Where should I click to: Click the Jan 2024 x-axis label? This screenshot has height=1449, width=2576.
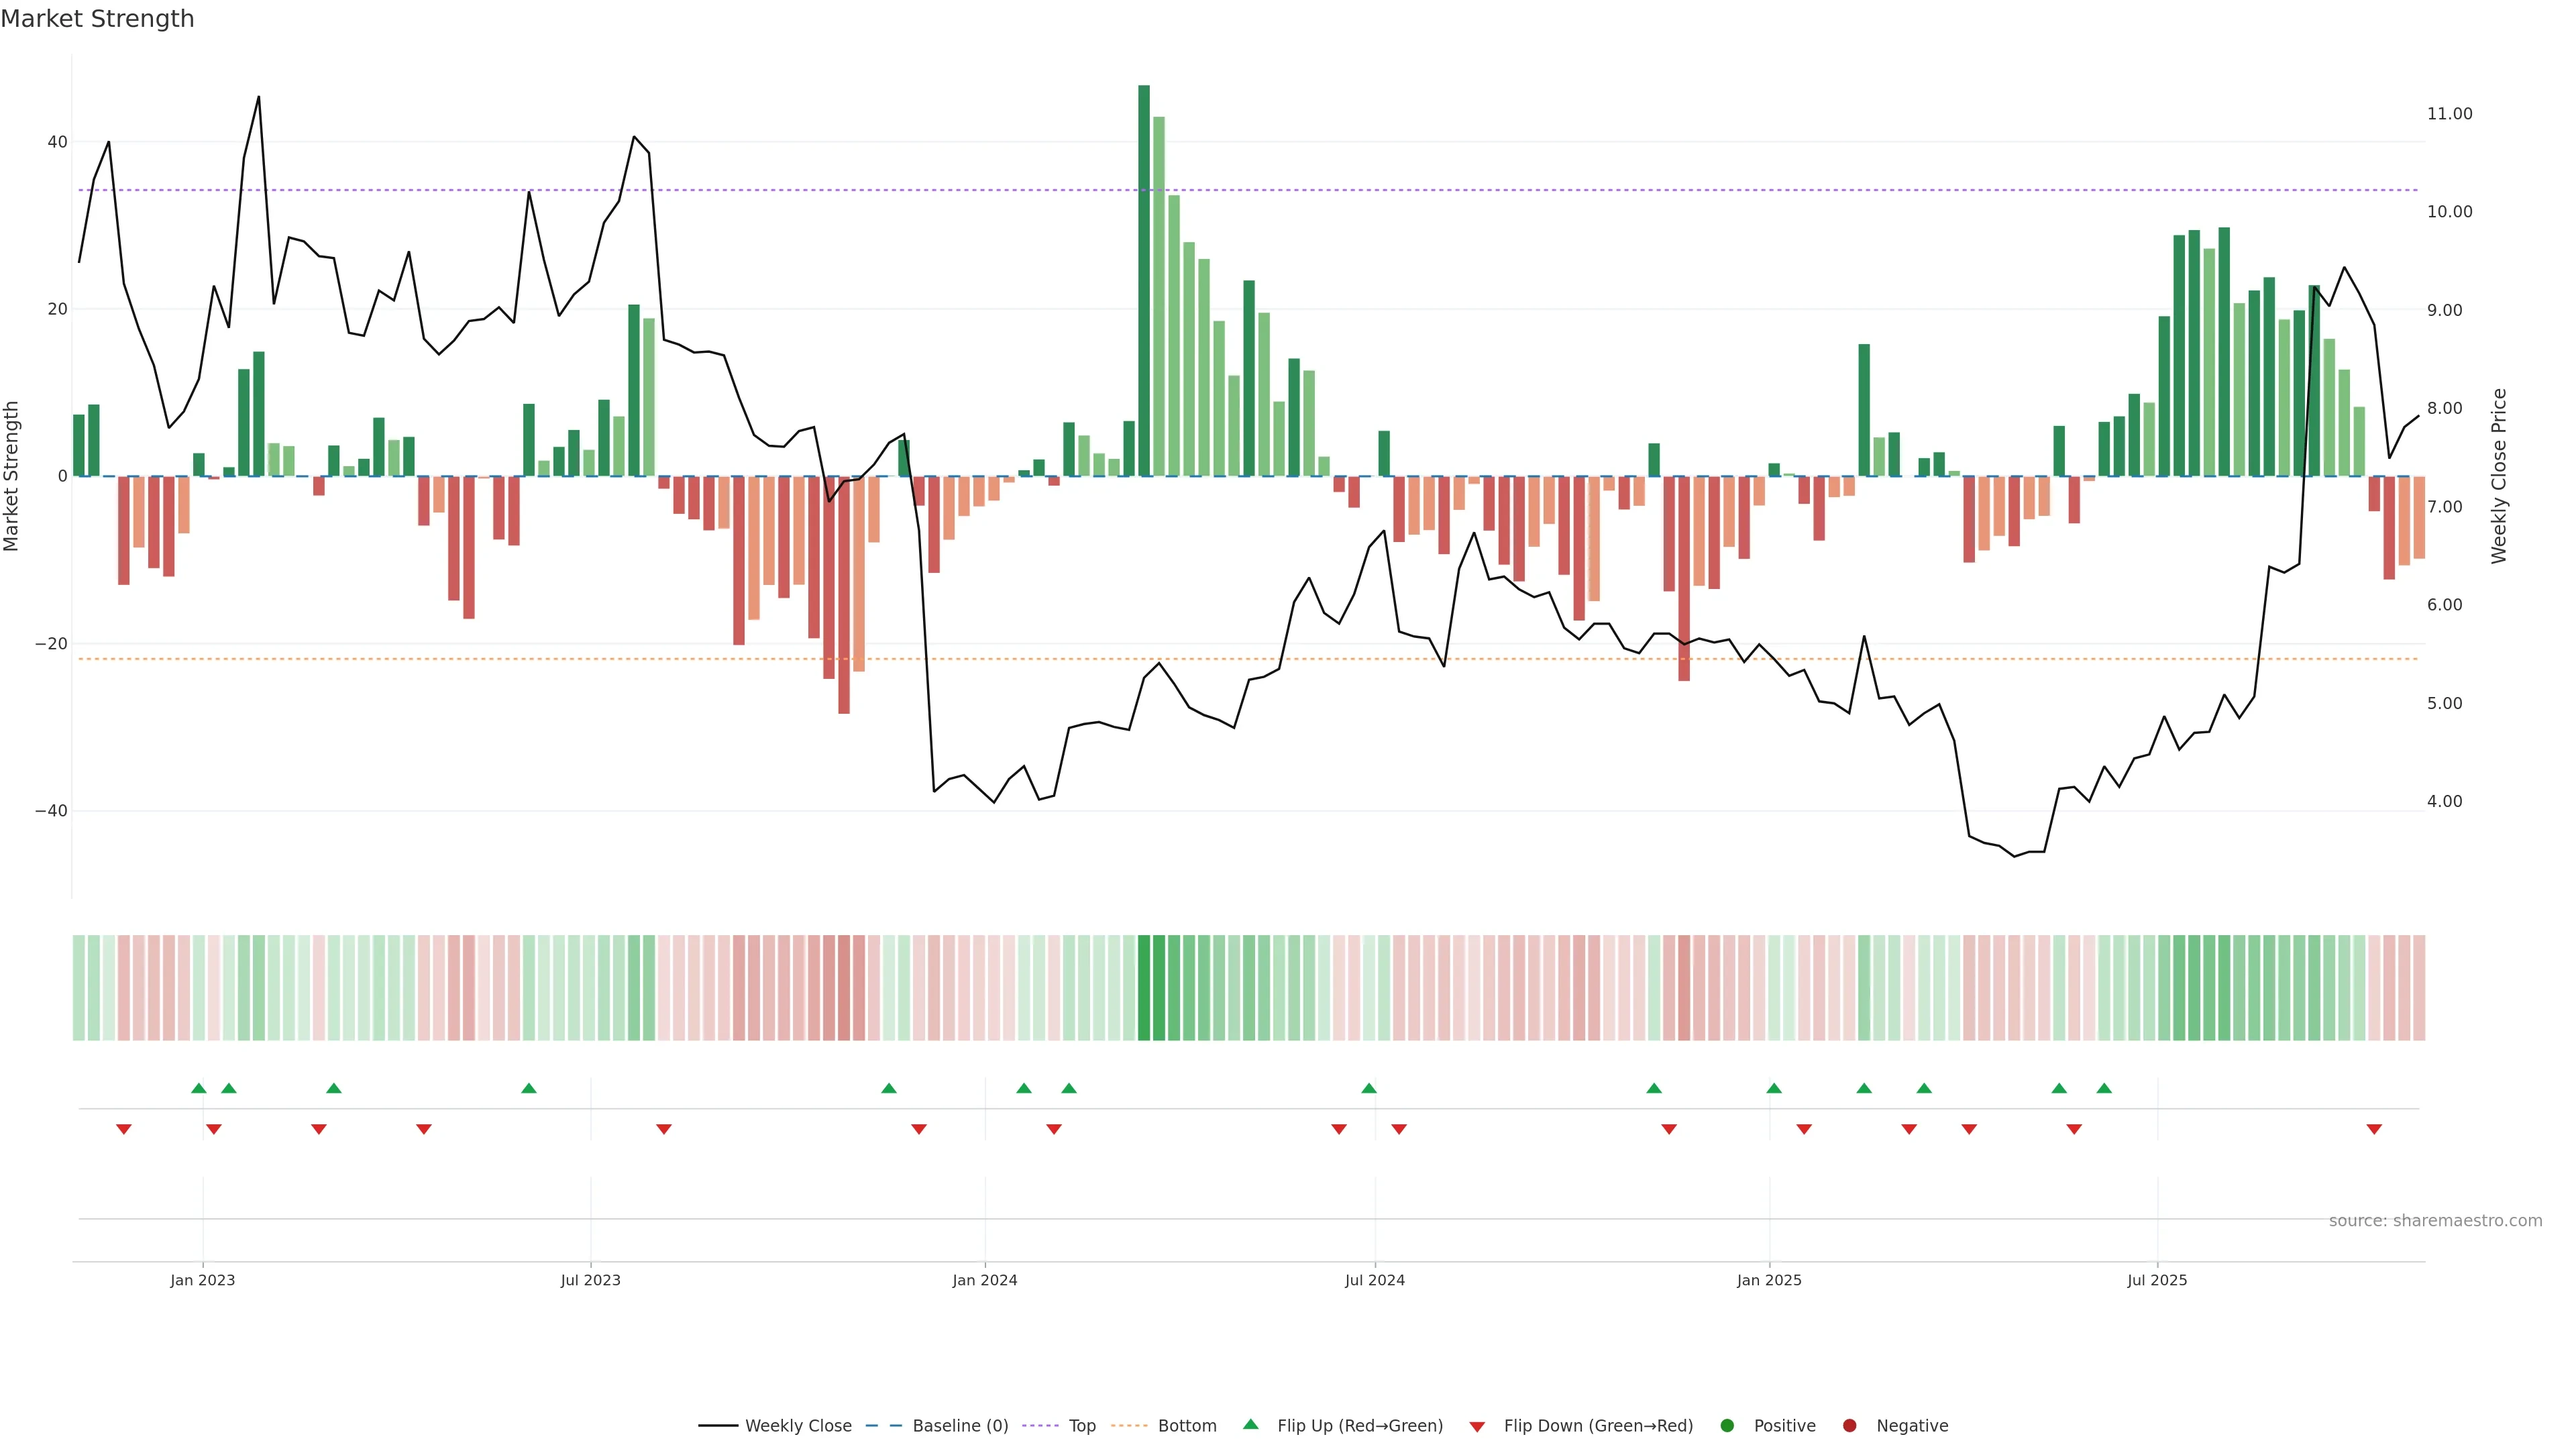pos(984,1280)
